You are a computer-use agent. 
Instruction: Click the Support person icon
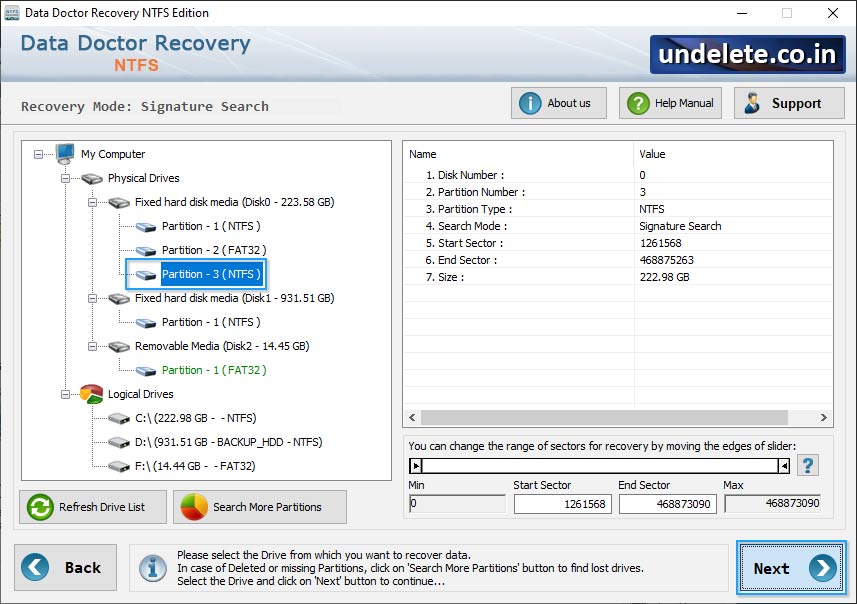(751, 102)
